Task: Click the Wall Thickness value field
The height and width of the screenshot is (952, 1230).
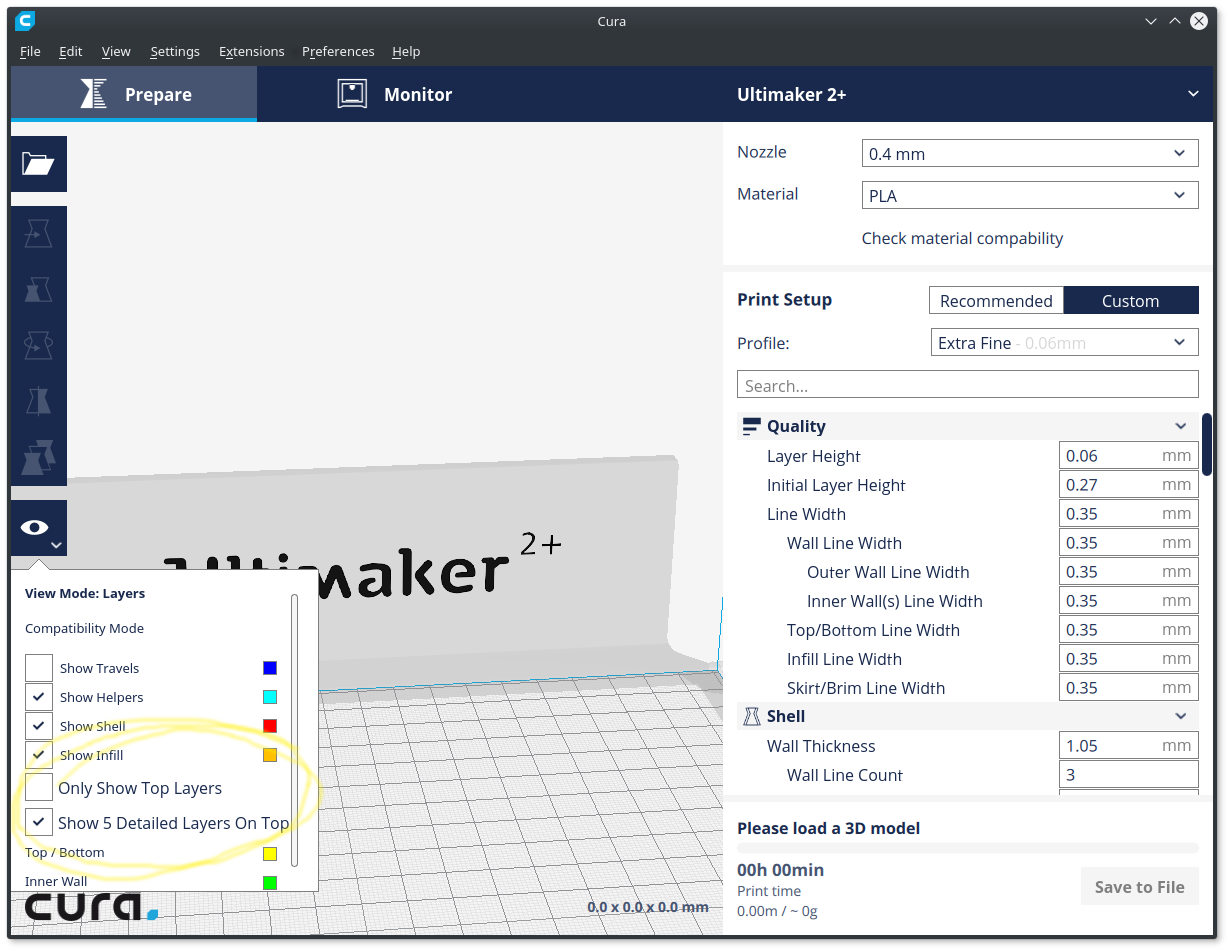Action: tap(1129, 746)
